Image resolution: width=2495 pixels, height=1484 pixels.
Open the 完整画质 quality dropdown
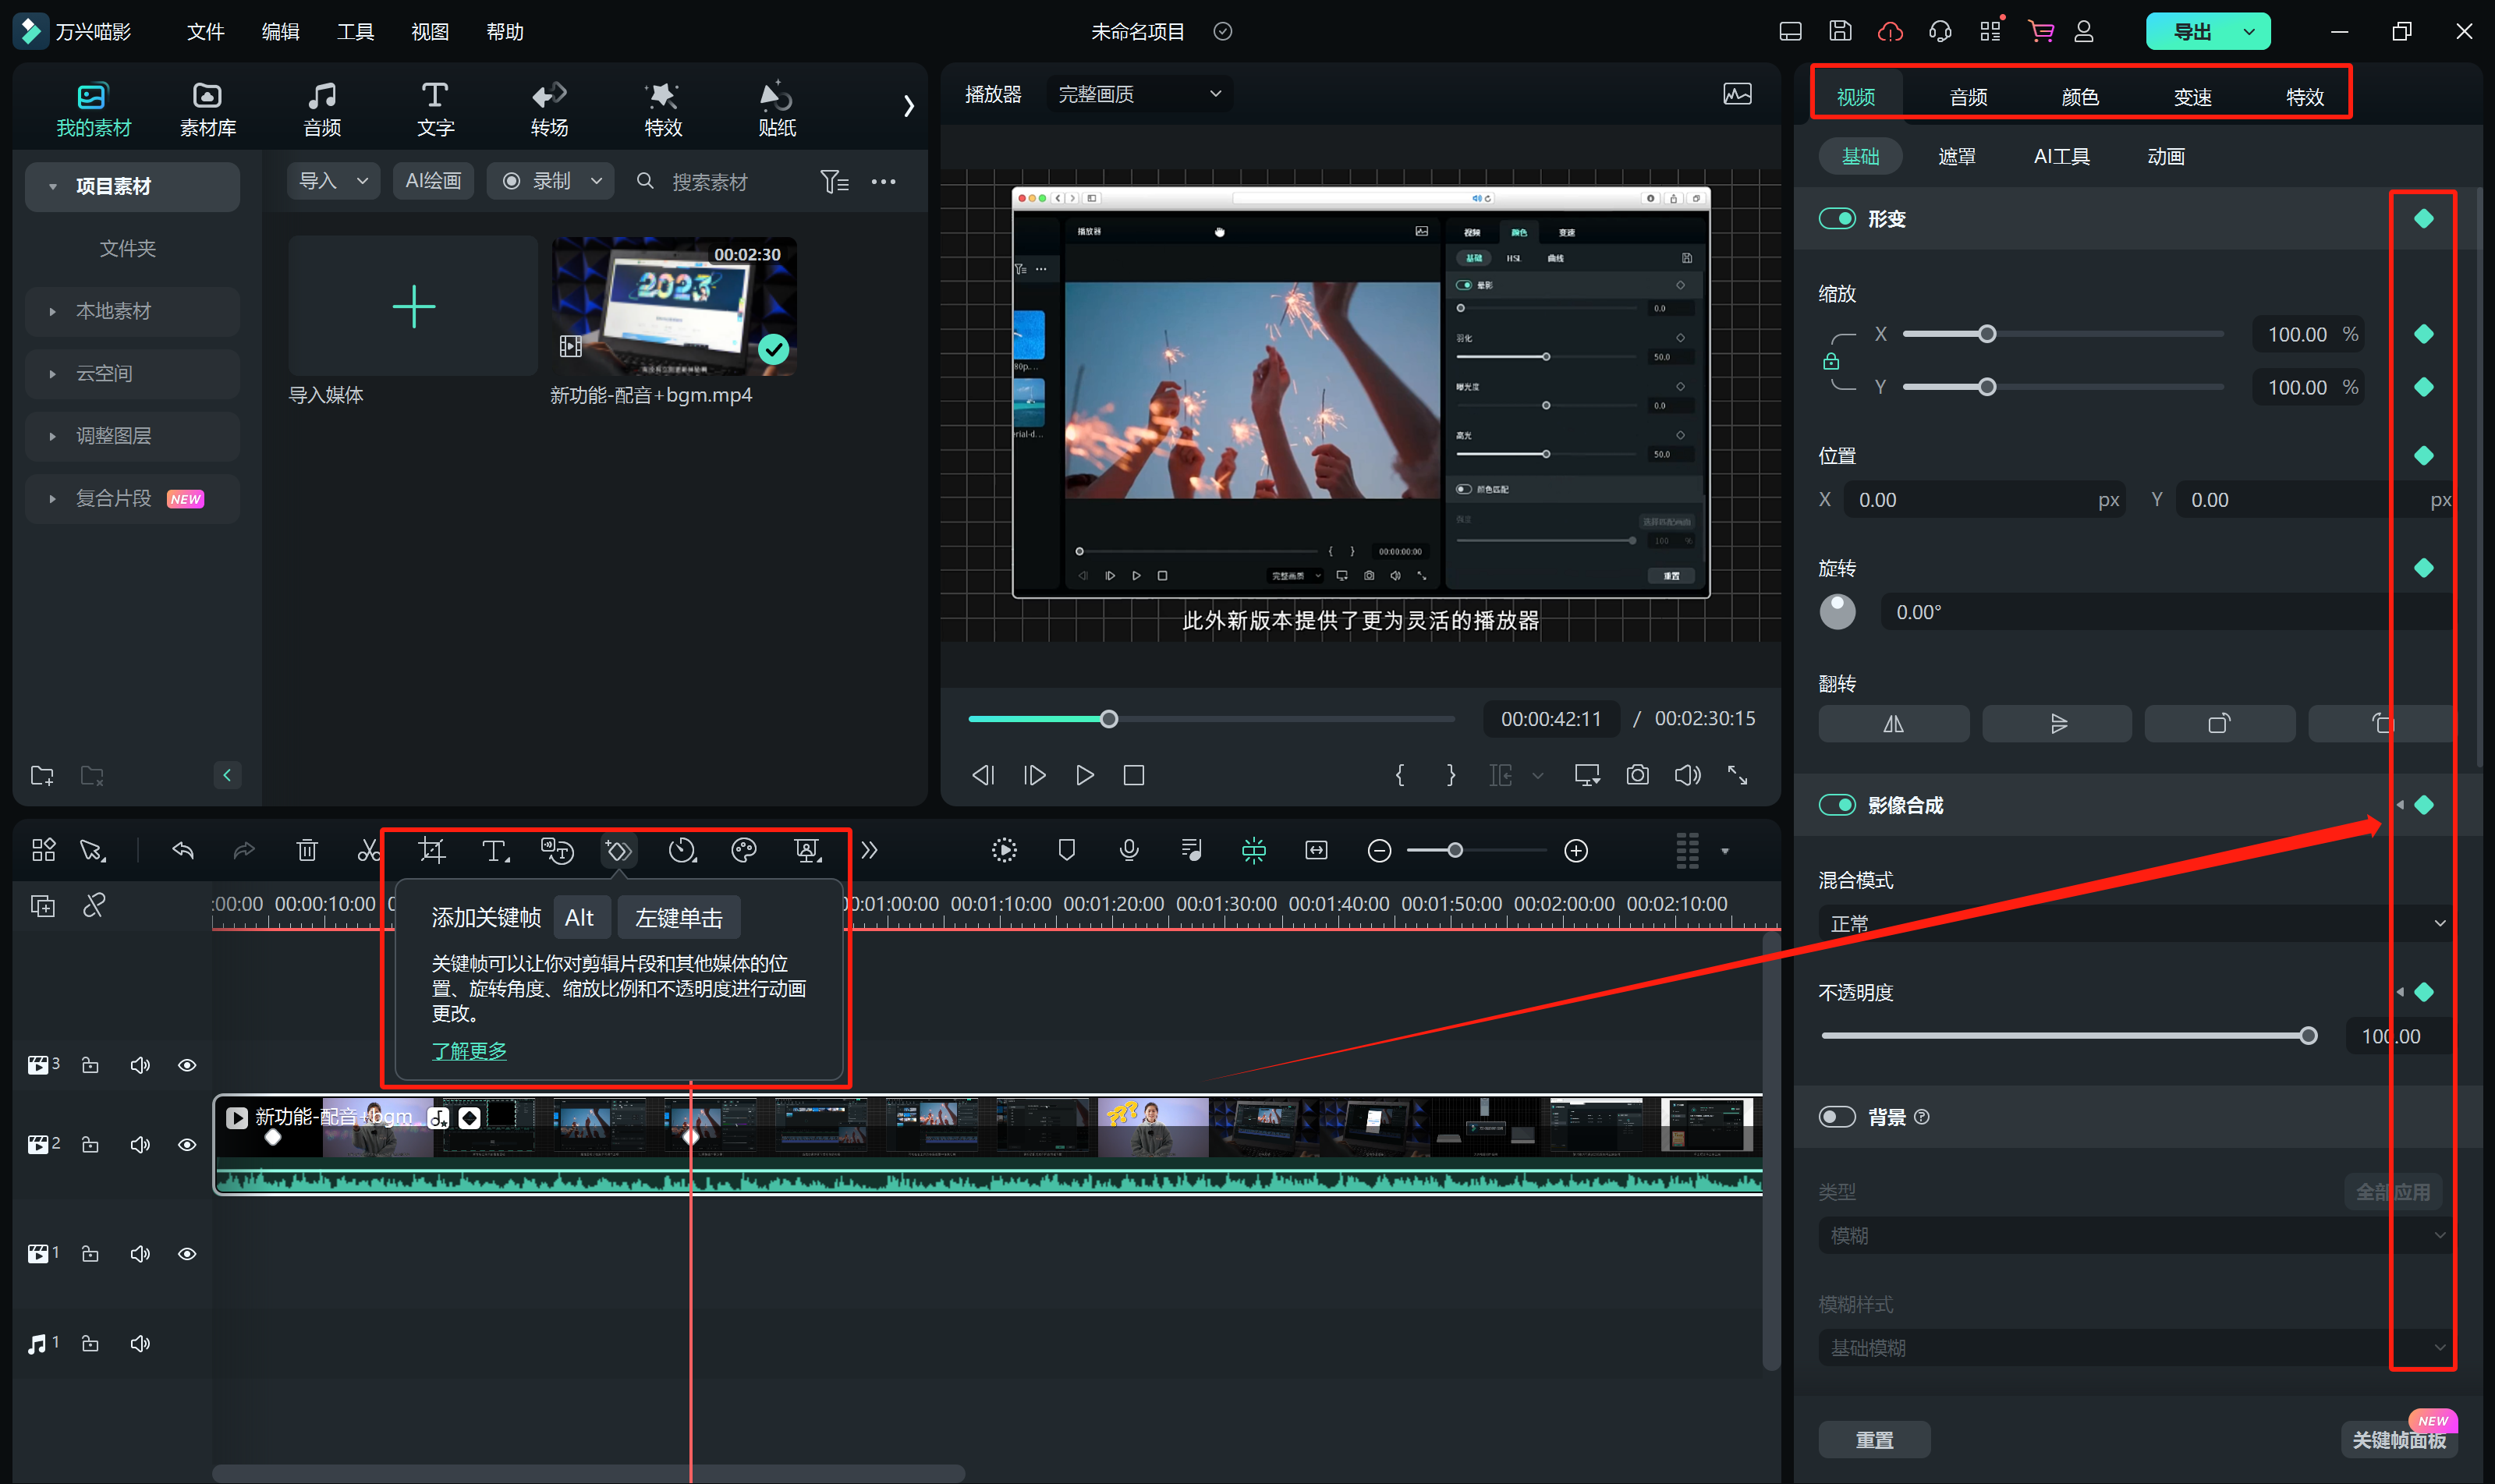1139,94
